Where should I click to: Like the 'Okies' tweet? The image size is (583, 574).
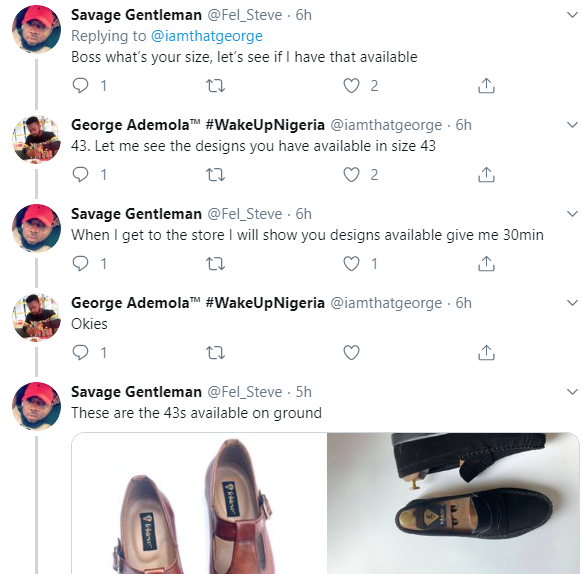click(x=351, y=352)
